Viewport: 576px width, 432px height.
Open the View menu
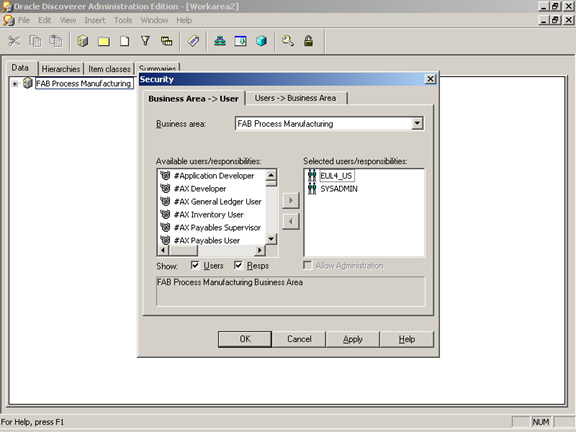(x=68, y=20)
